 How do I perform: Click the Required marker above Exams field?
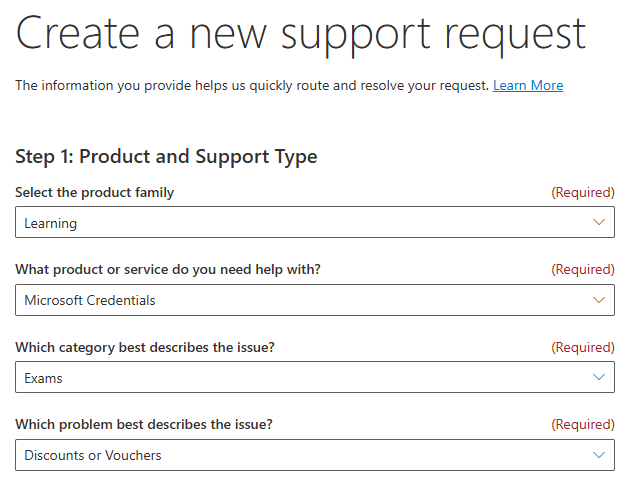point(583,347)
